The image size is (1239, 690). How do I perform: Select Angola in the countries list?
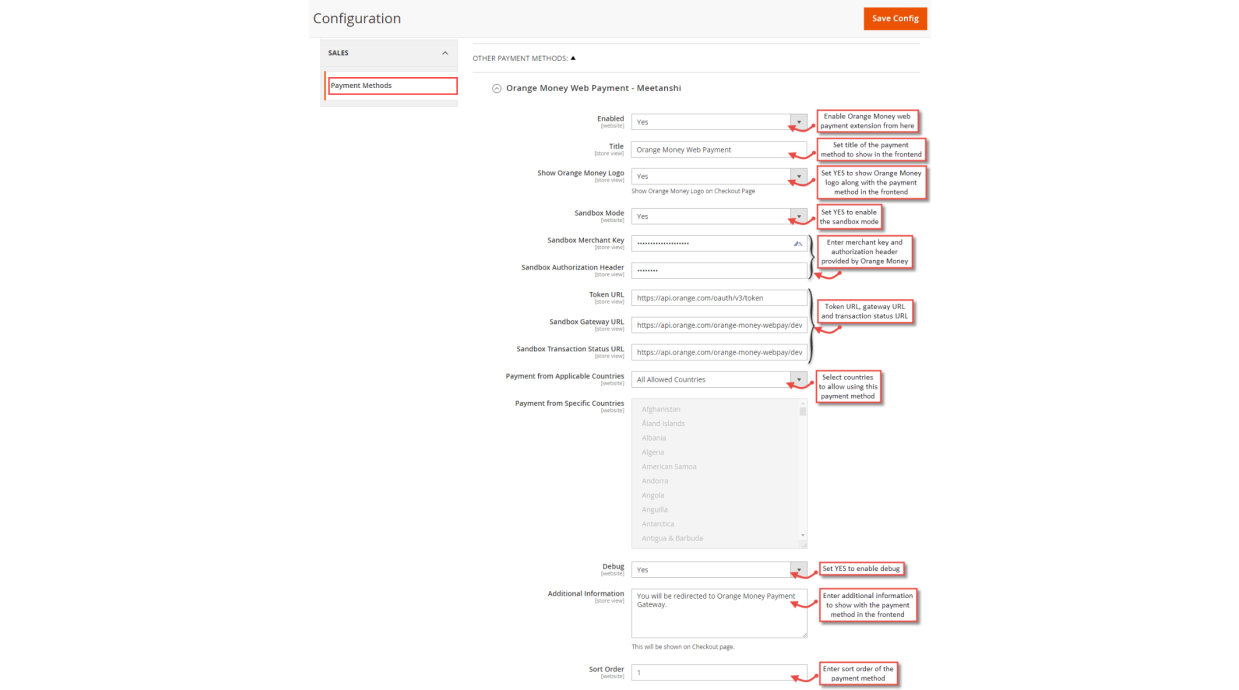[654, 495]
